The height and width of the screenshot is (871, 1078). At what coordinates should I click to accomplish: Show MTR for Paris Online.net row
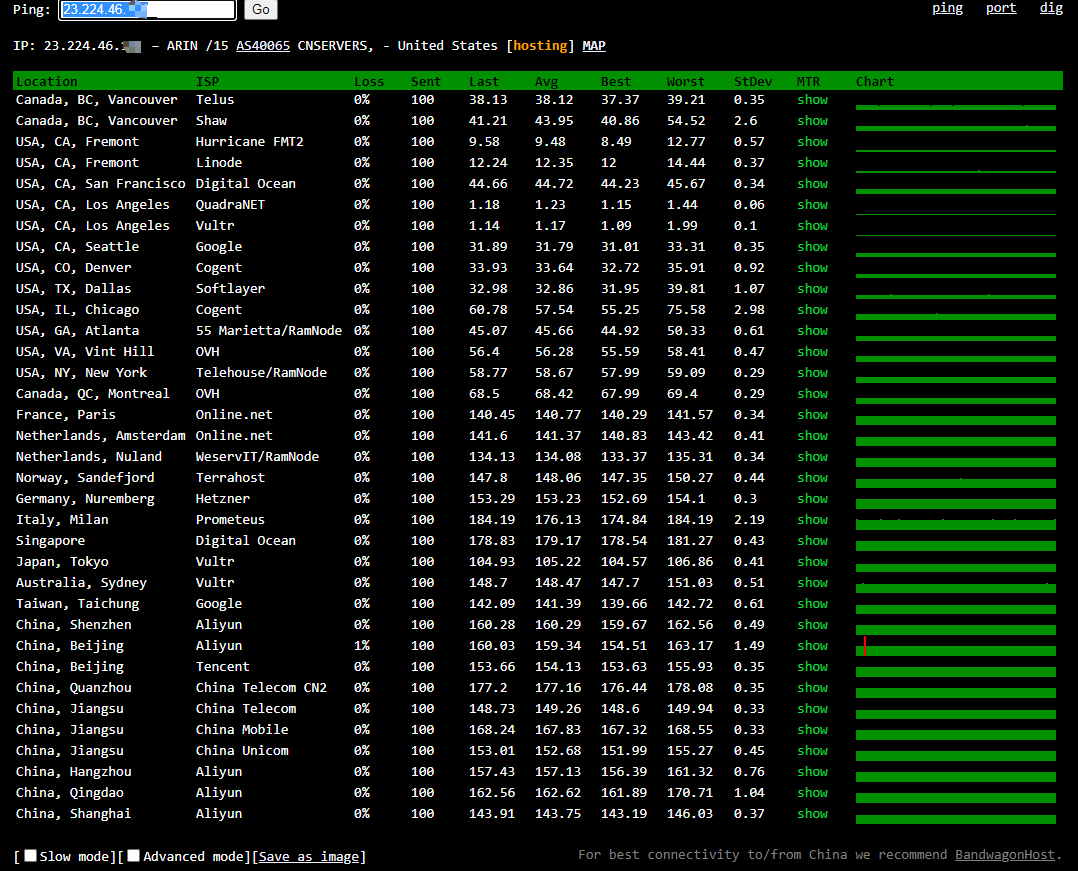click(812, 415)
